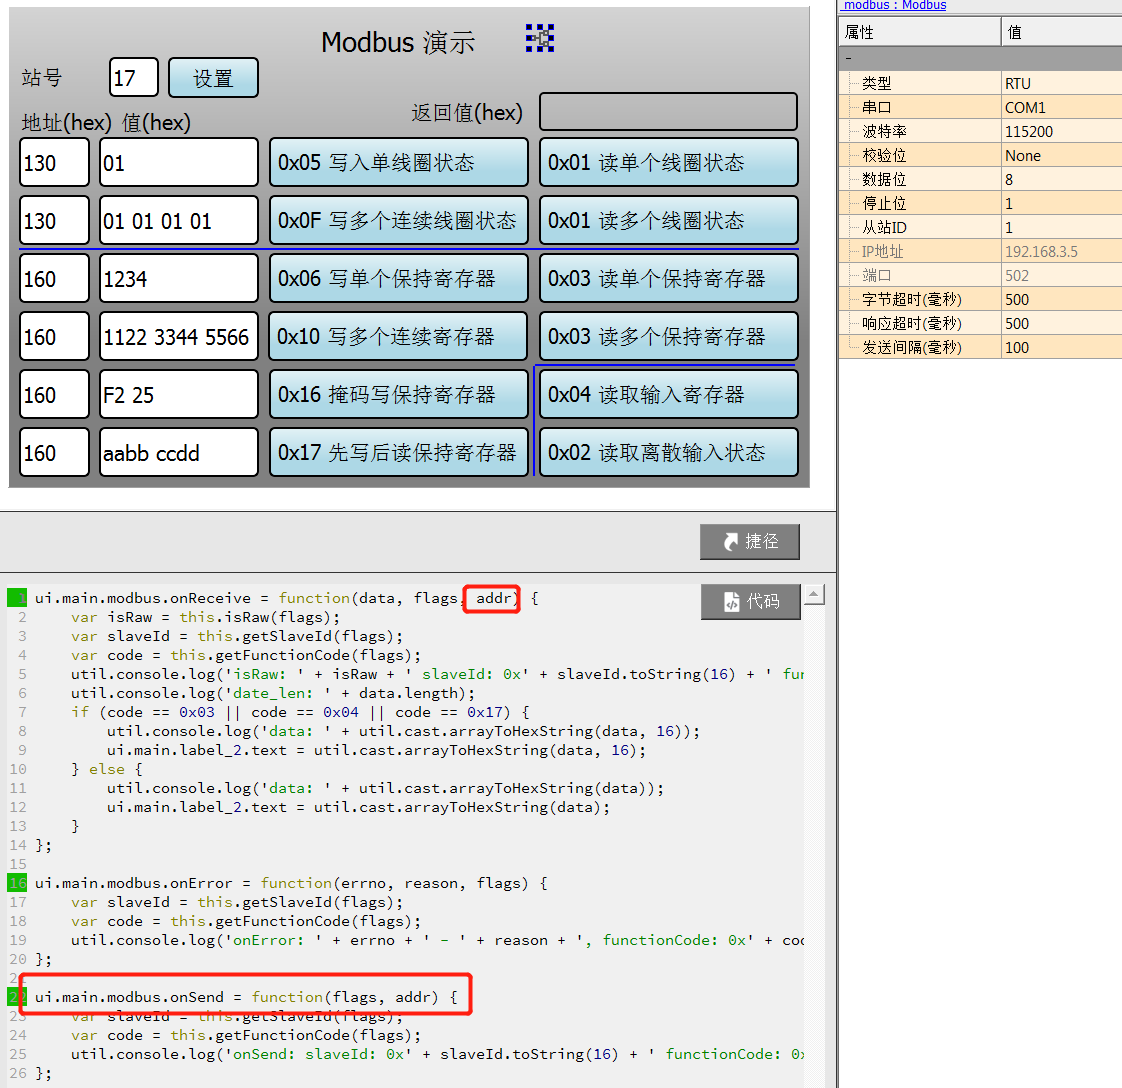Click address field 160 in 0x10 row

click(54, 336)
